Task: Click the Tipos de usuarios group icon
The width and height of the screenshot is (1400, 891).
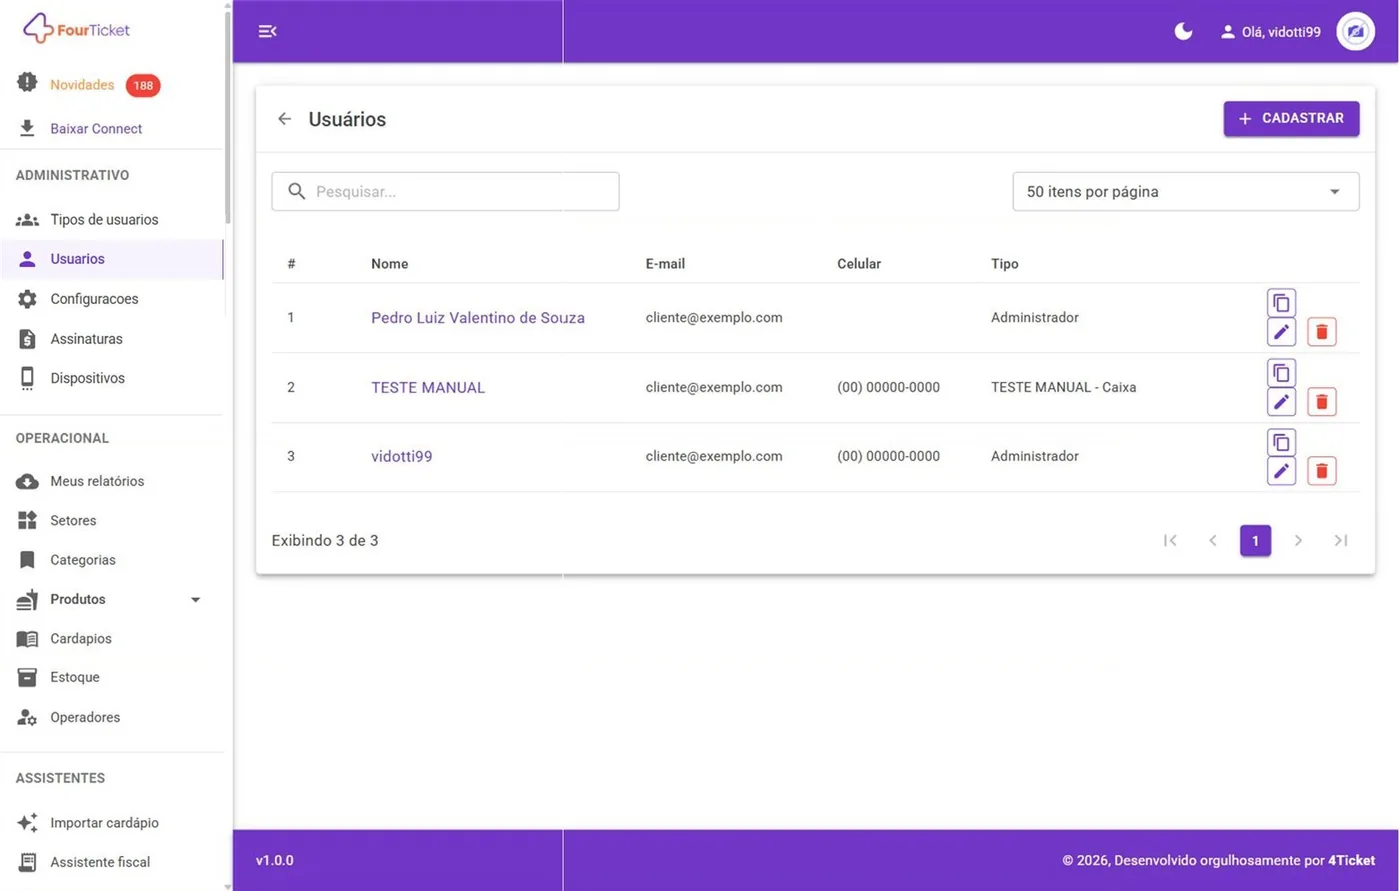Action: 27,219
